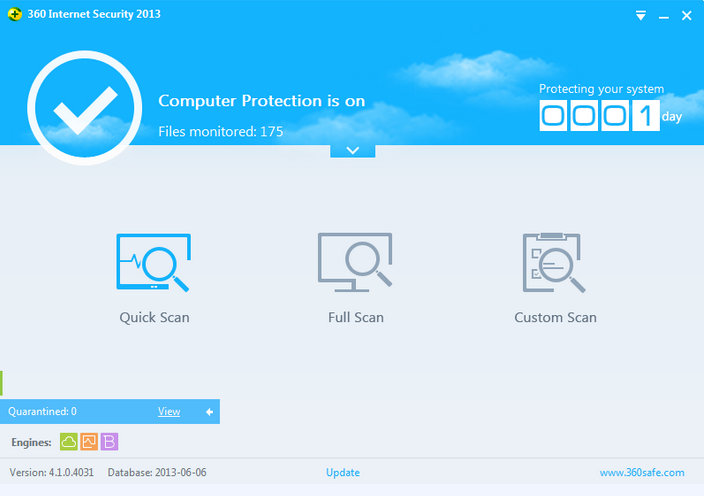Click the large protection checkmark circle
704x496 pixels.
point(84,108)
